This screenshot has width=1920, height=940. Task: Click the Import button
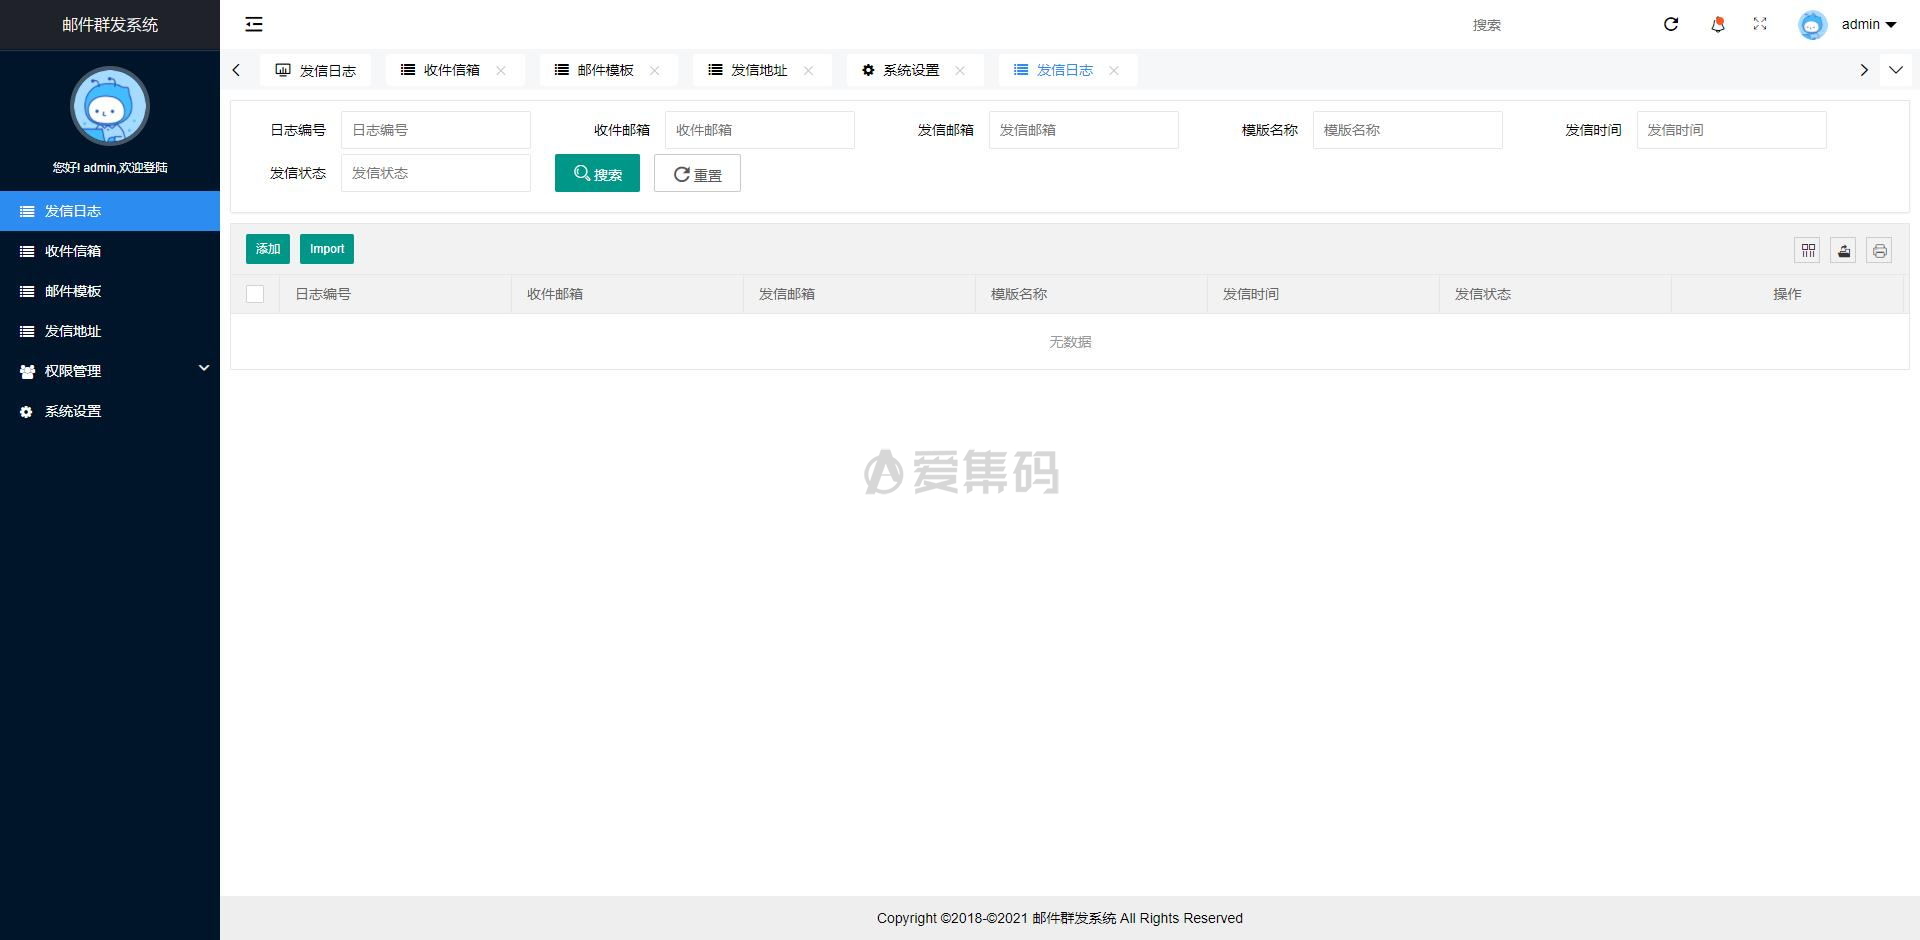[x=327, y=249]
